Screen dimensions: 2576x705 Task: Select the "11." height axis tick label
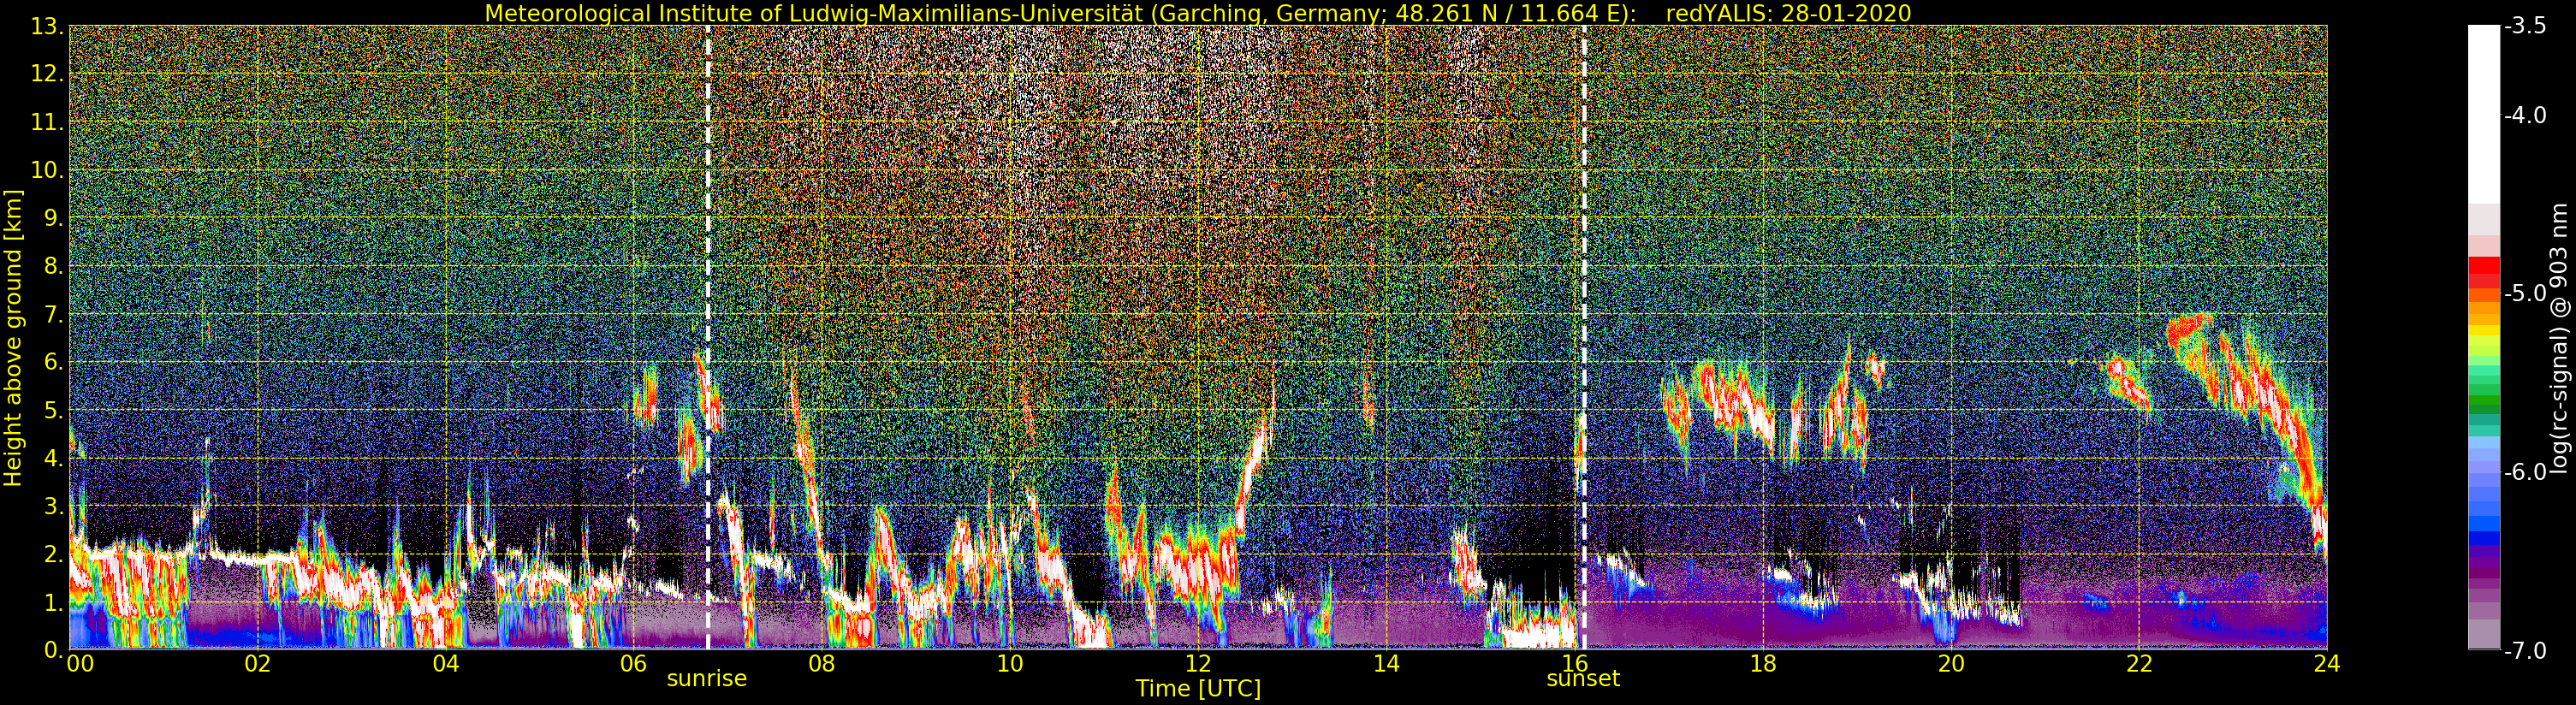click(x=46, y=123)
